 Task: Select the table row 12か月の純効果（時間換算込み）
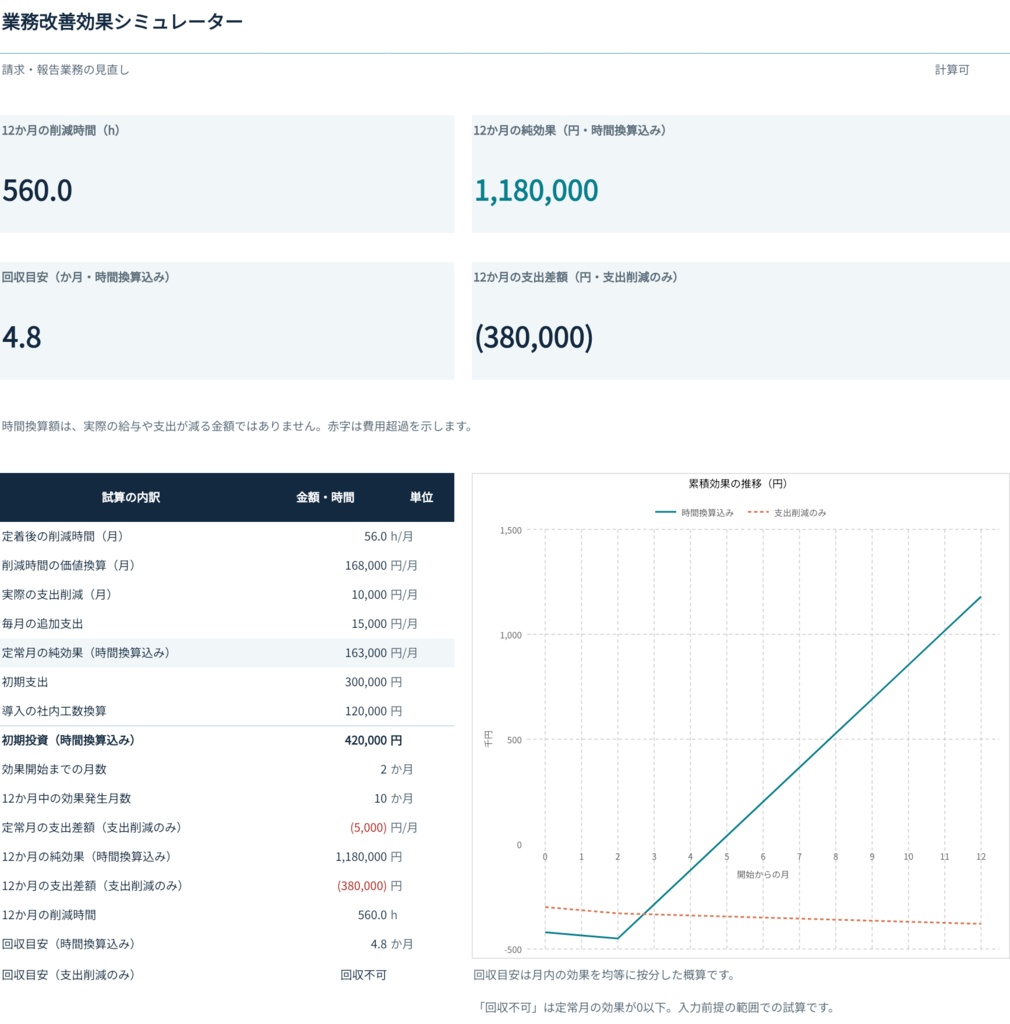point(227,857)
